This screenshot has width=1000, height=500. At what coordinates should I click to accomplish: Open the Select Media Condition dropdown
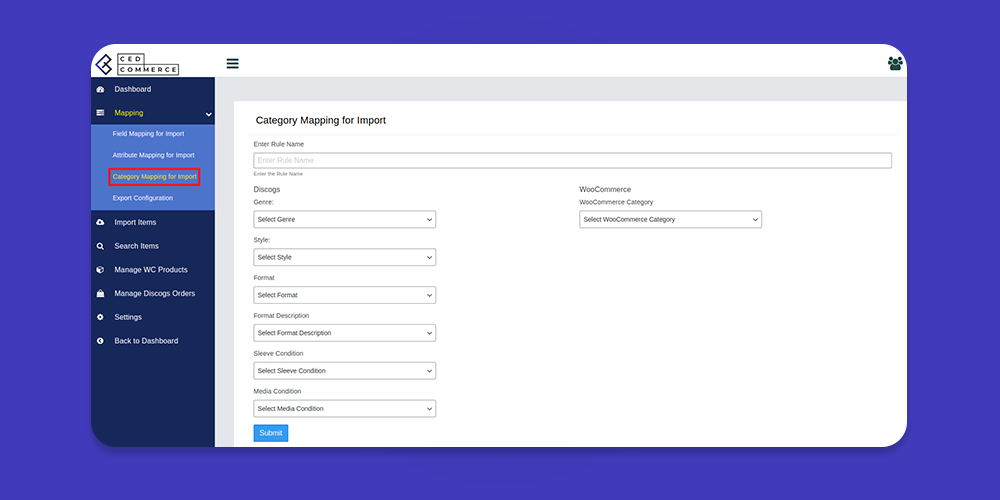344,408
